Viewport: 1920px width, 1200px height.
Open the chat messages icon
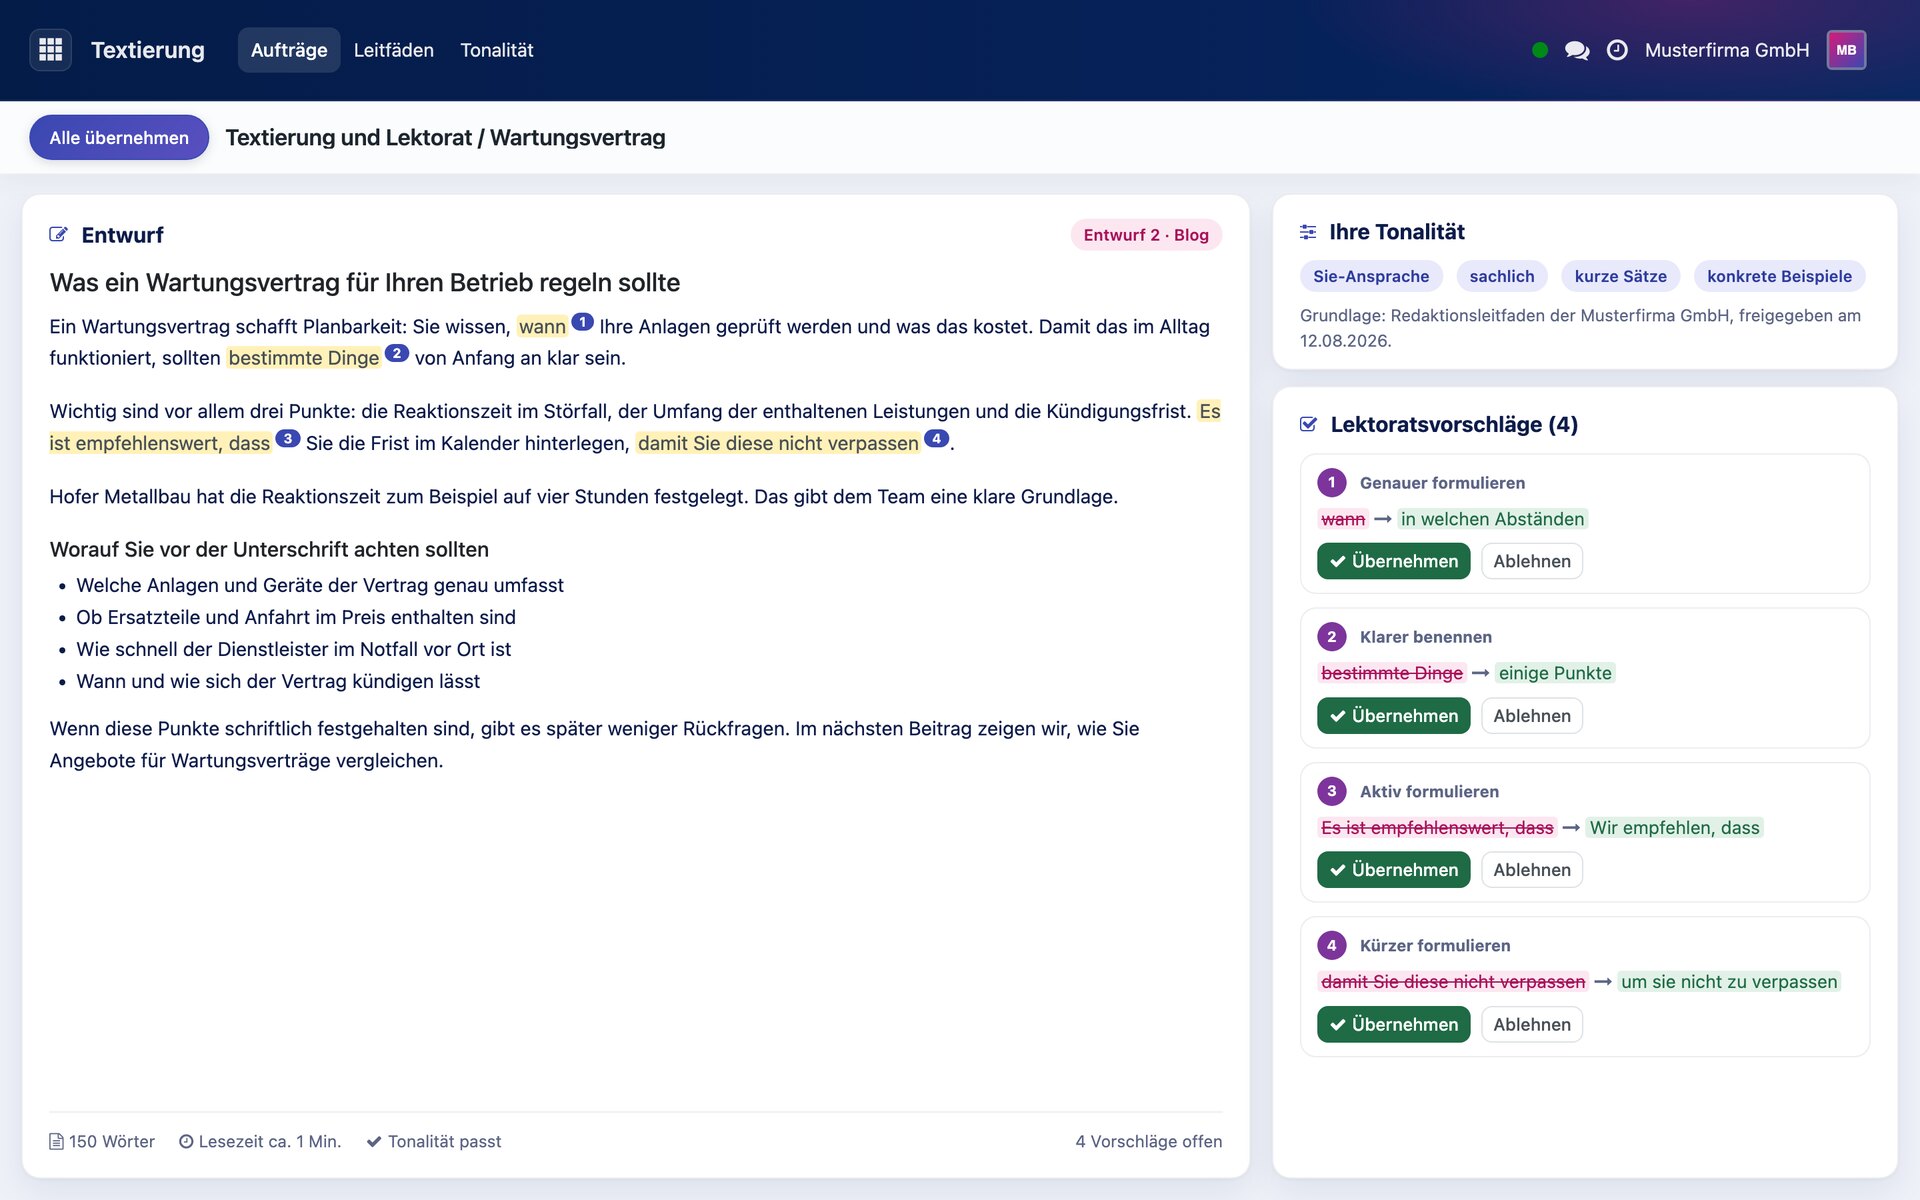tap(1577, 50)
